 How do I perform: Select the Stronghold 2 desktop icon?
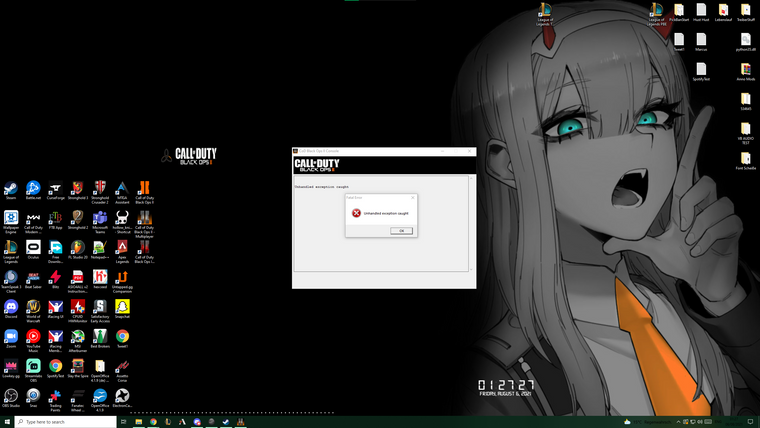pyautogui.click(x=78, y=220)
